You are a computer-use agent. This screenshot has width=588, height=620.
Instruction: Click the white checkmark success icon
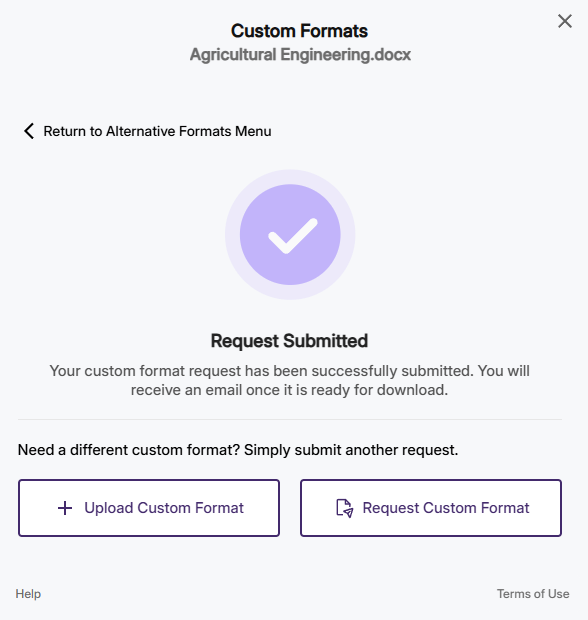point(293,236)
